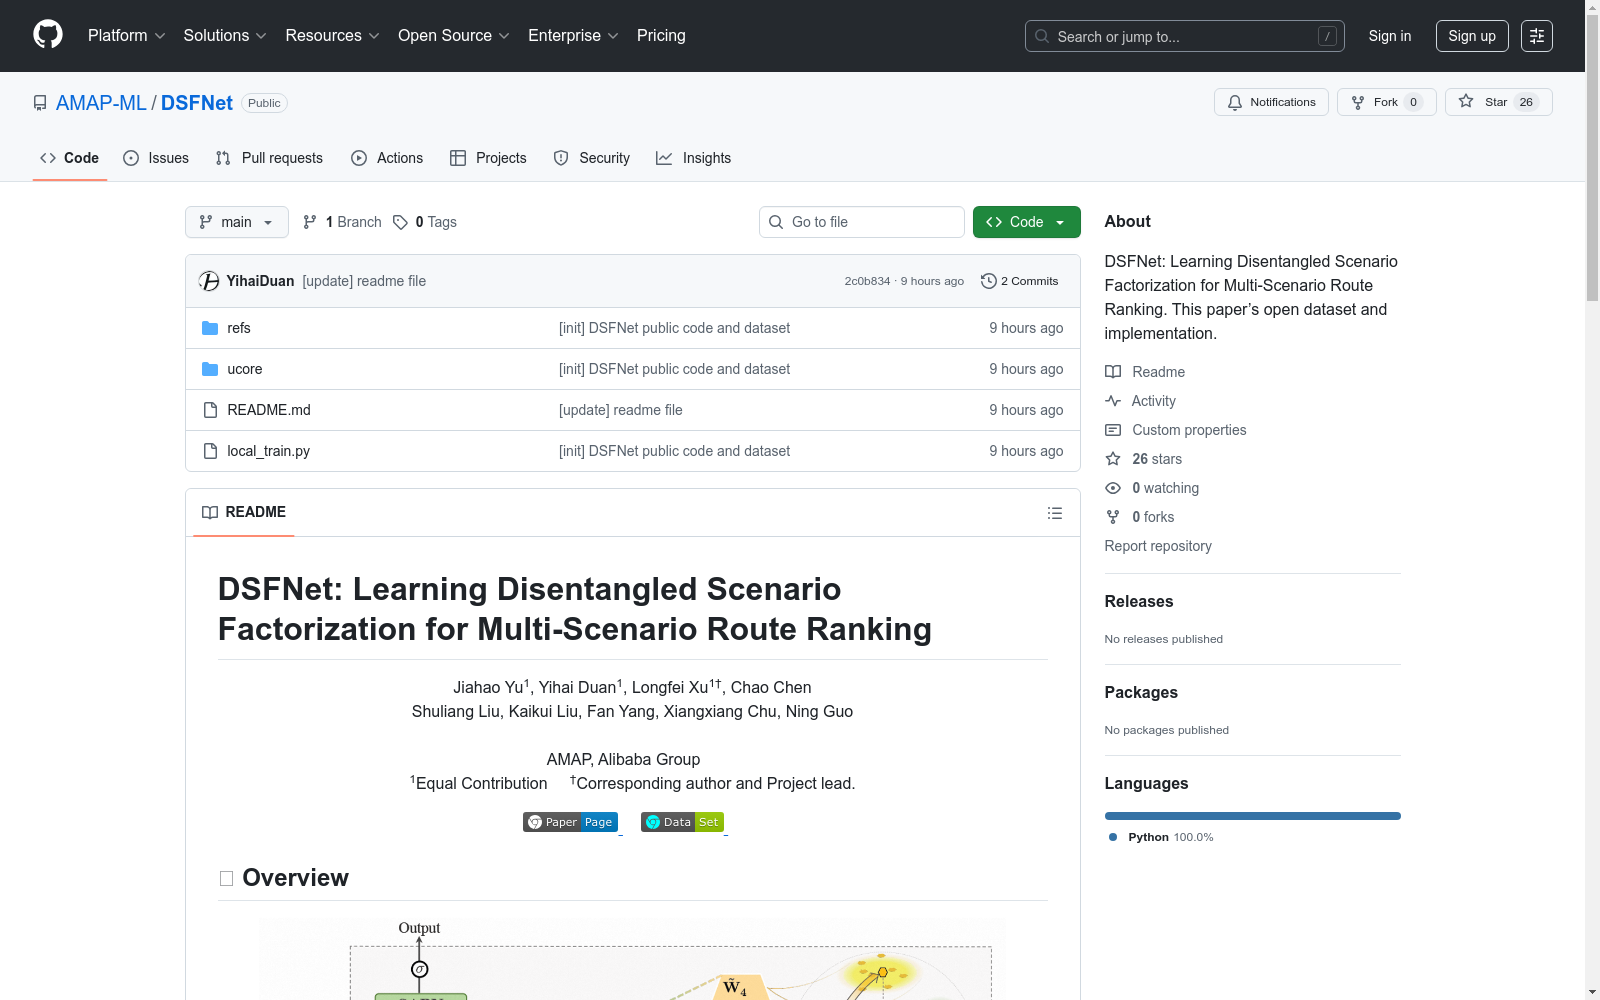Click the Releases heading link

[x=1139, y=601]
